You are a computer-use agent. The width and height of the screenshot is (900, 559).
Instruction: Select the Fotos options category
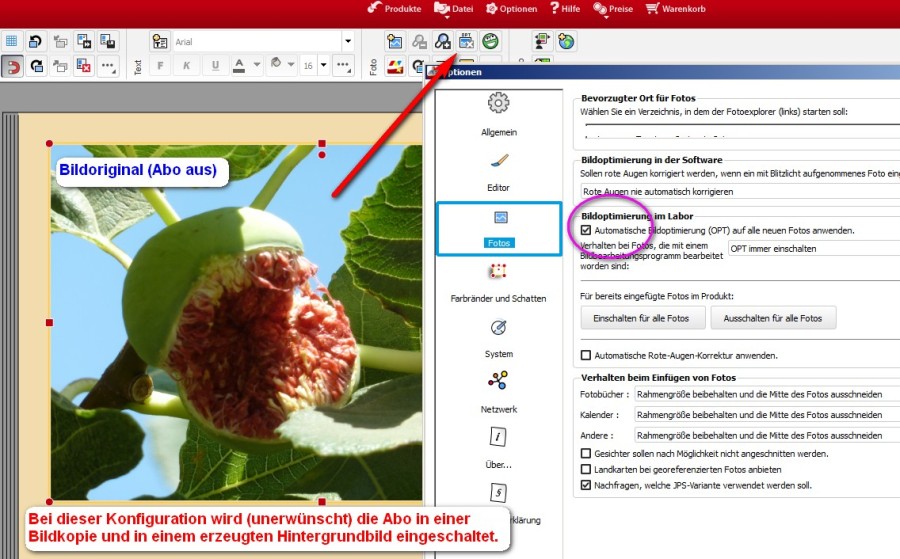(499, 228)
